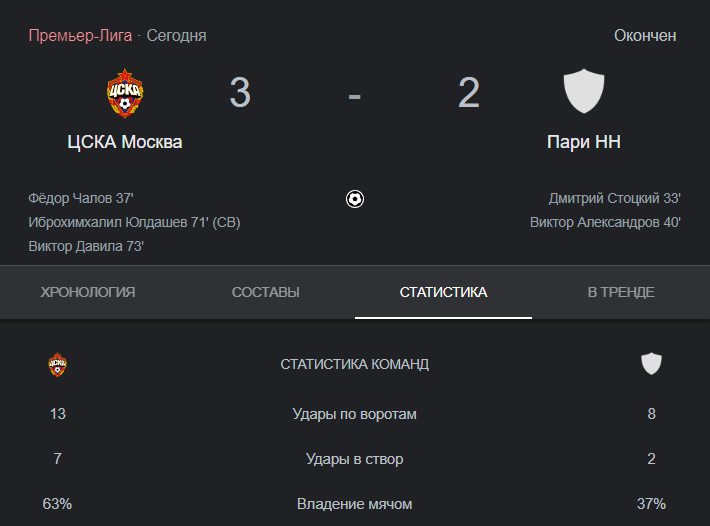The image size is (710, 526).
Task: Click goal scorer Виктор Александров 40'
Action: coord(605,222)
